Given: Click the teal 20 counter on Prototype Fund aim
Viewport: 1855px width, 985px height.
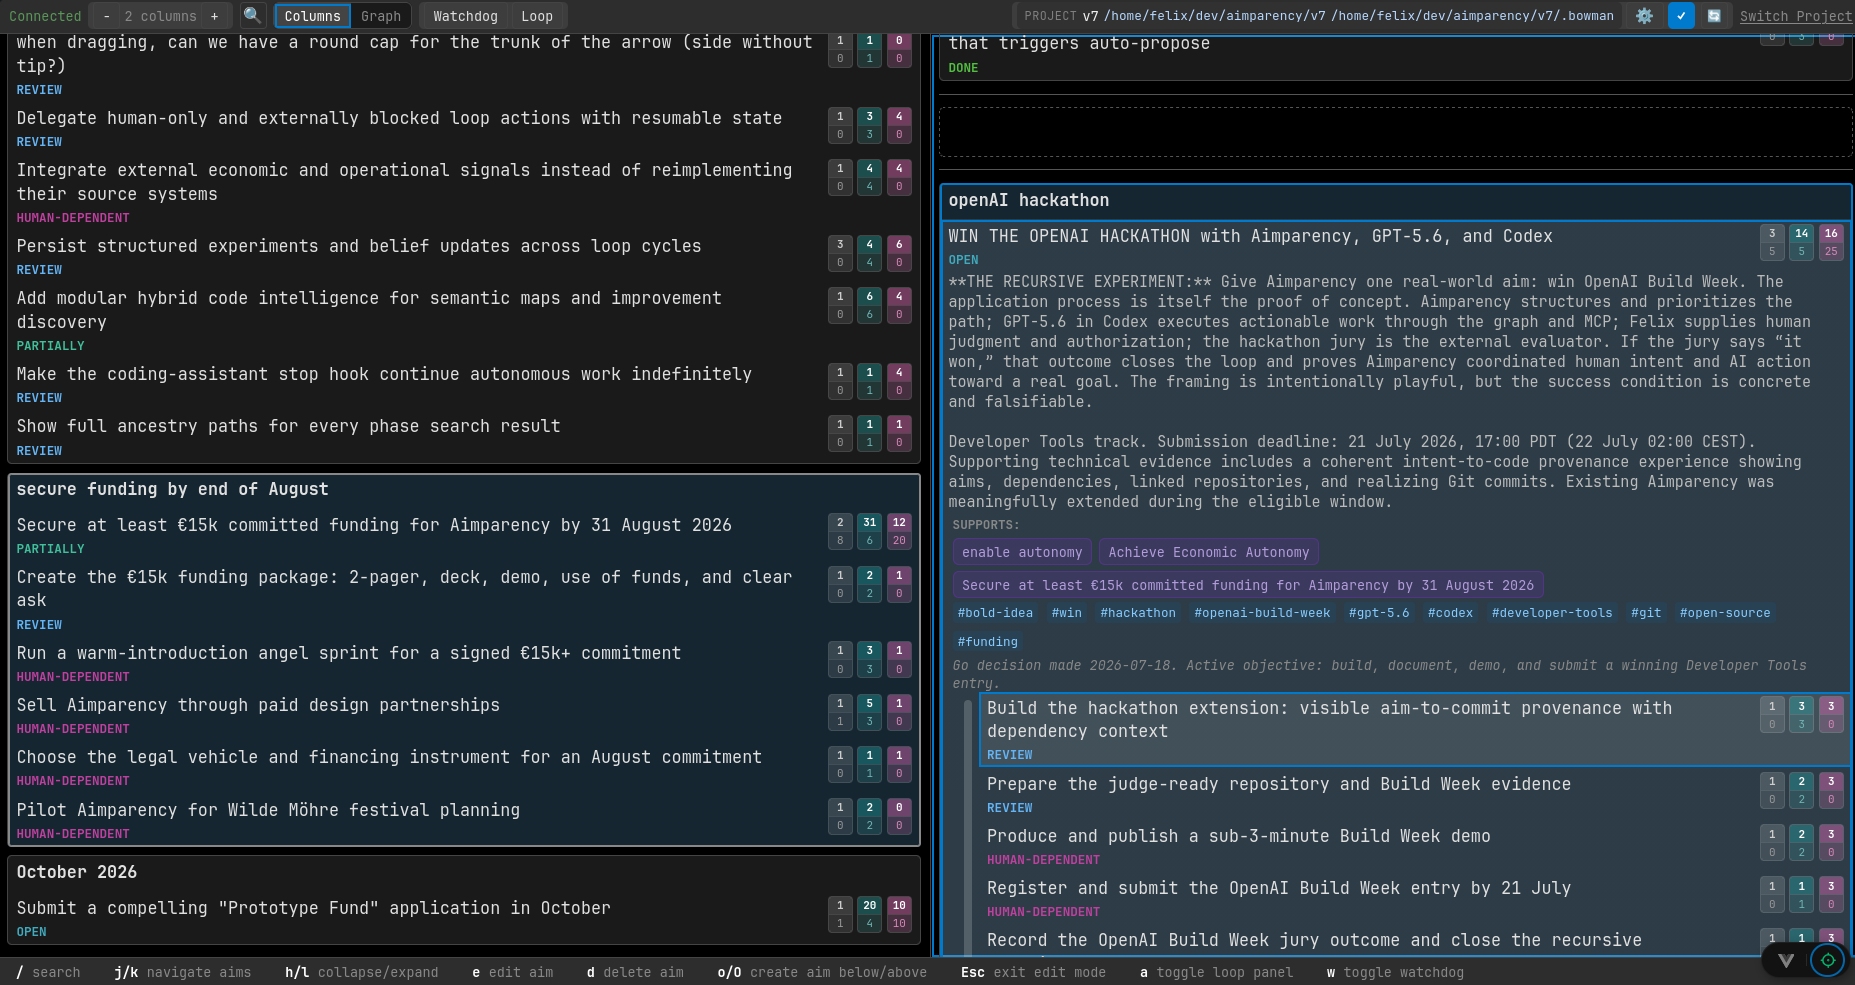Looking at the screenshot, I should pos(869,906).
